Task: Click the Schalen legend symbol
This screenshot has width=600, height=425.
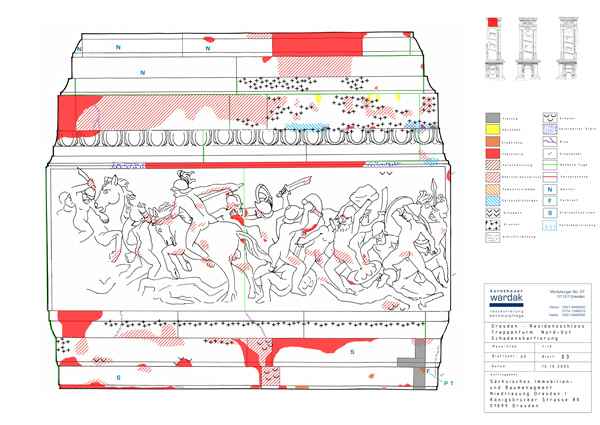Action: (550, 118)
